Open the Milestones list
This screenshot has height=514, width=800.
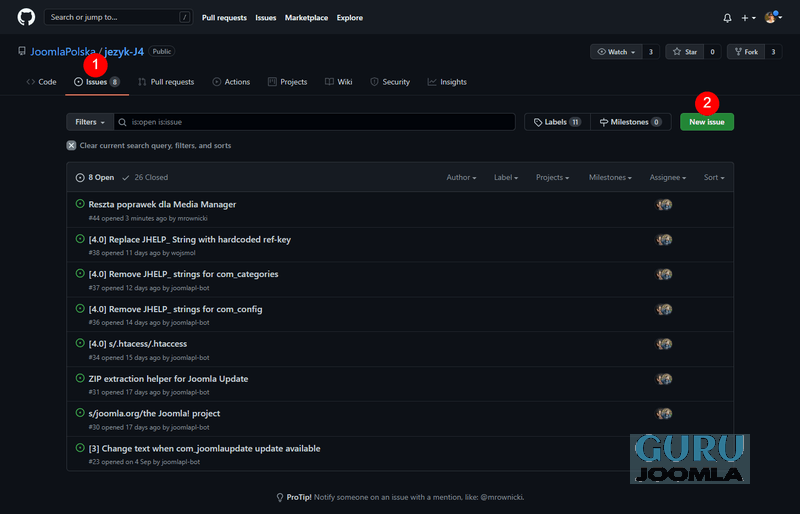coord(631,122)
